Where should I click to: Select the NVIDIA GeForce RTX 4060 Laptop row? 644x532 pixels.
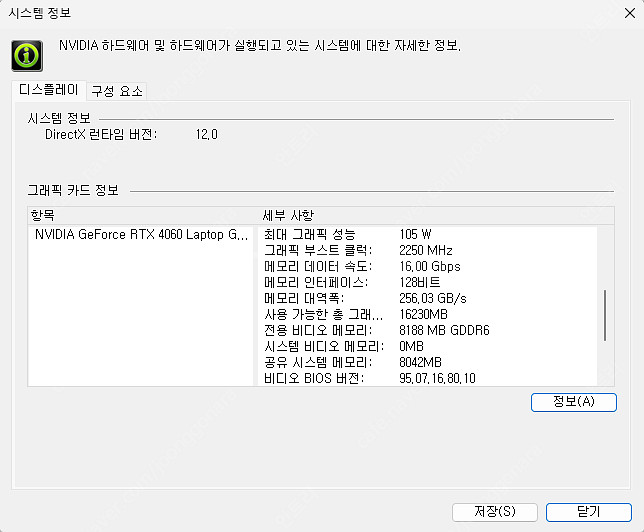point(141,235)
